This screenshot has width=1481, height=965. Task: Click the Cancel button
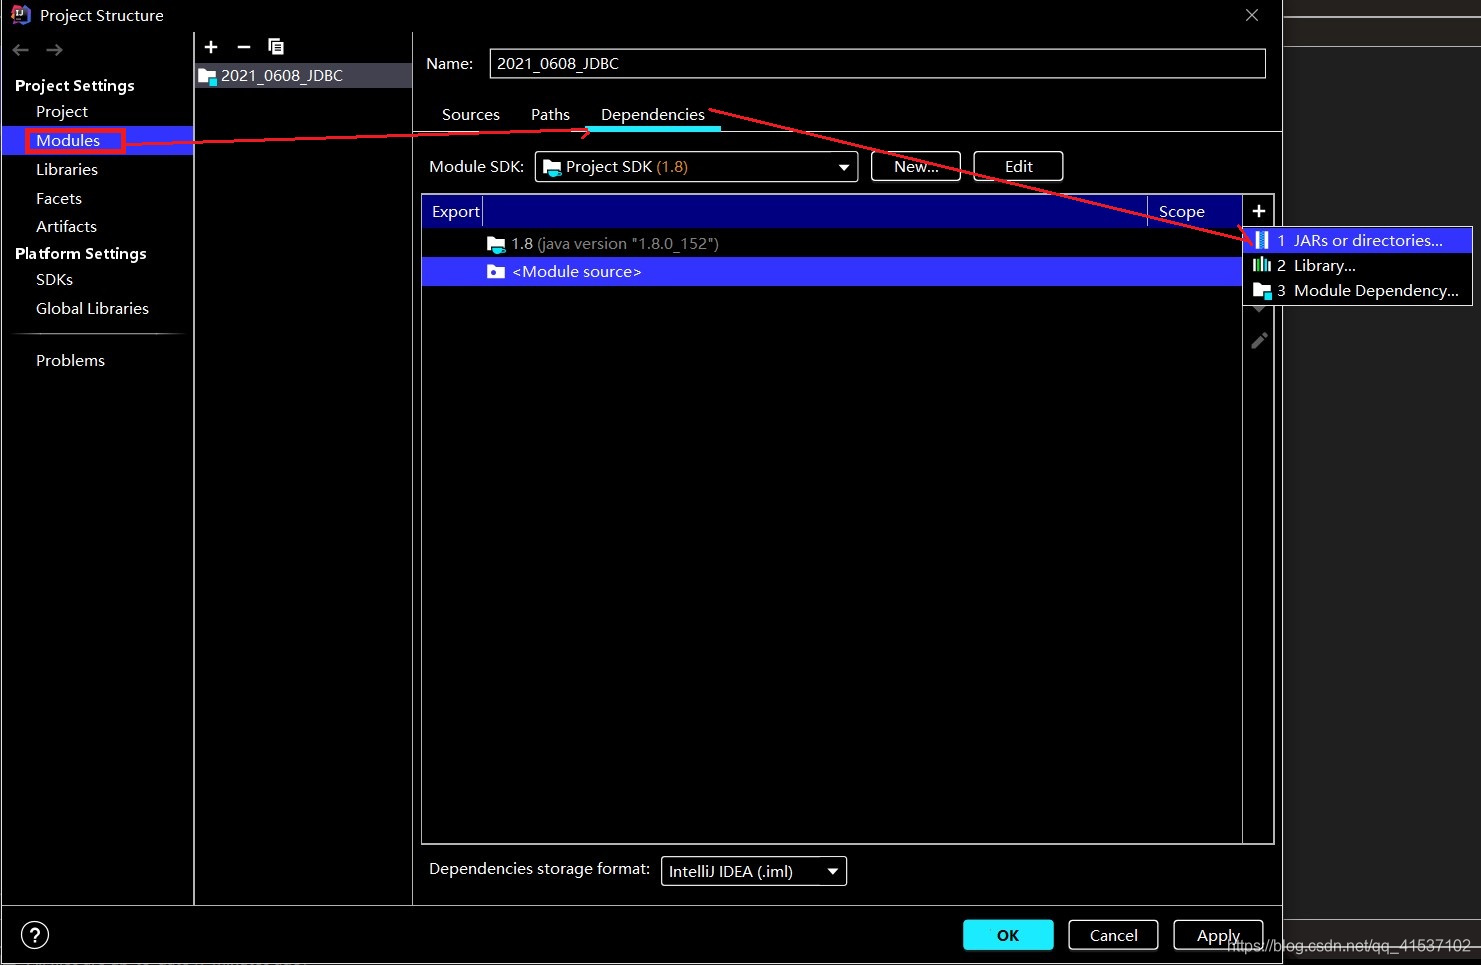click(1113, 935)
